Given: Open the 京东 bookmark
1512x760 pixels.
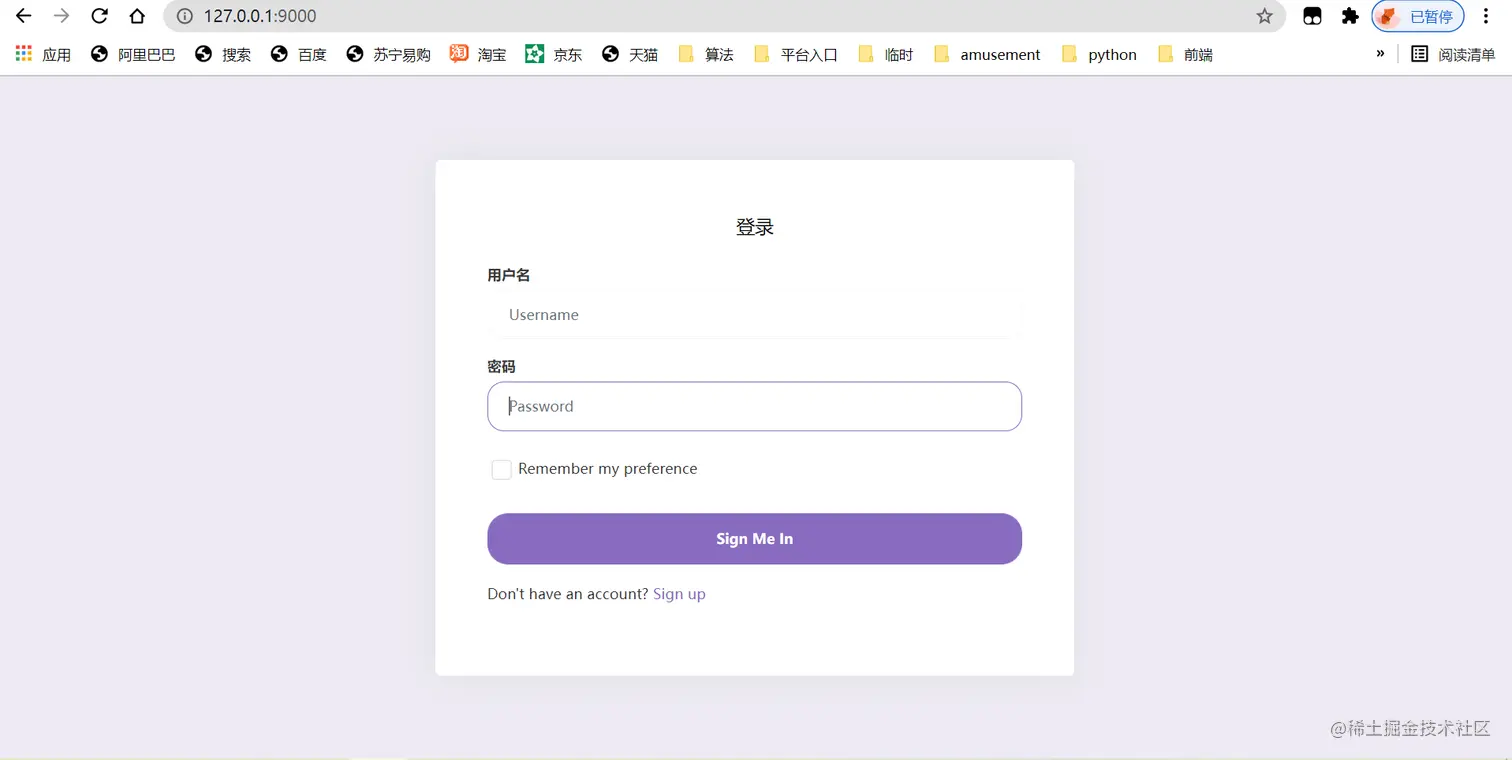Looking at the screenshot, I should (553, 54).
